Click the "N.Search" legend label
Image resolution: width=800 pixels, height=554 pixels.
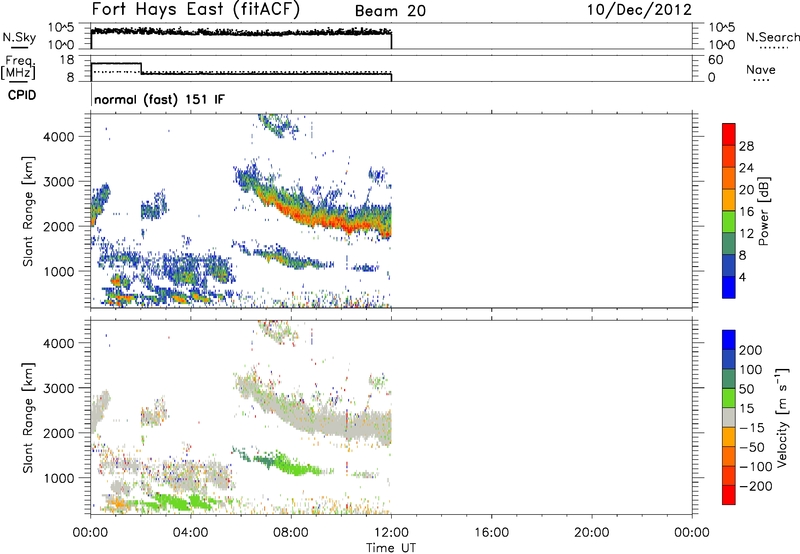coord(773,37)
